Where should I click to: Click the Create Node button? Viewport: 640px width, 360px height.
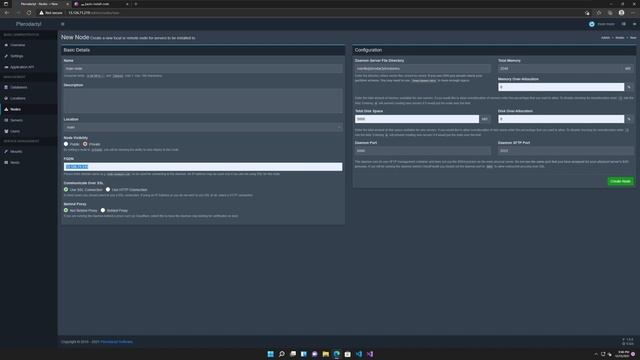[620, 181]
